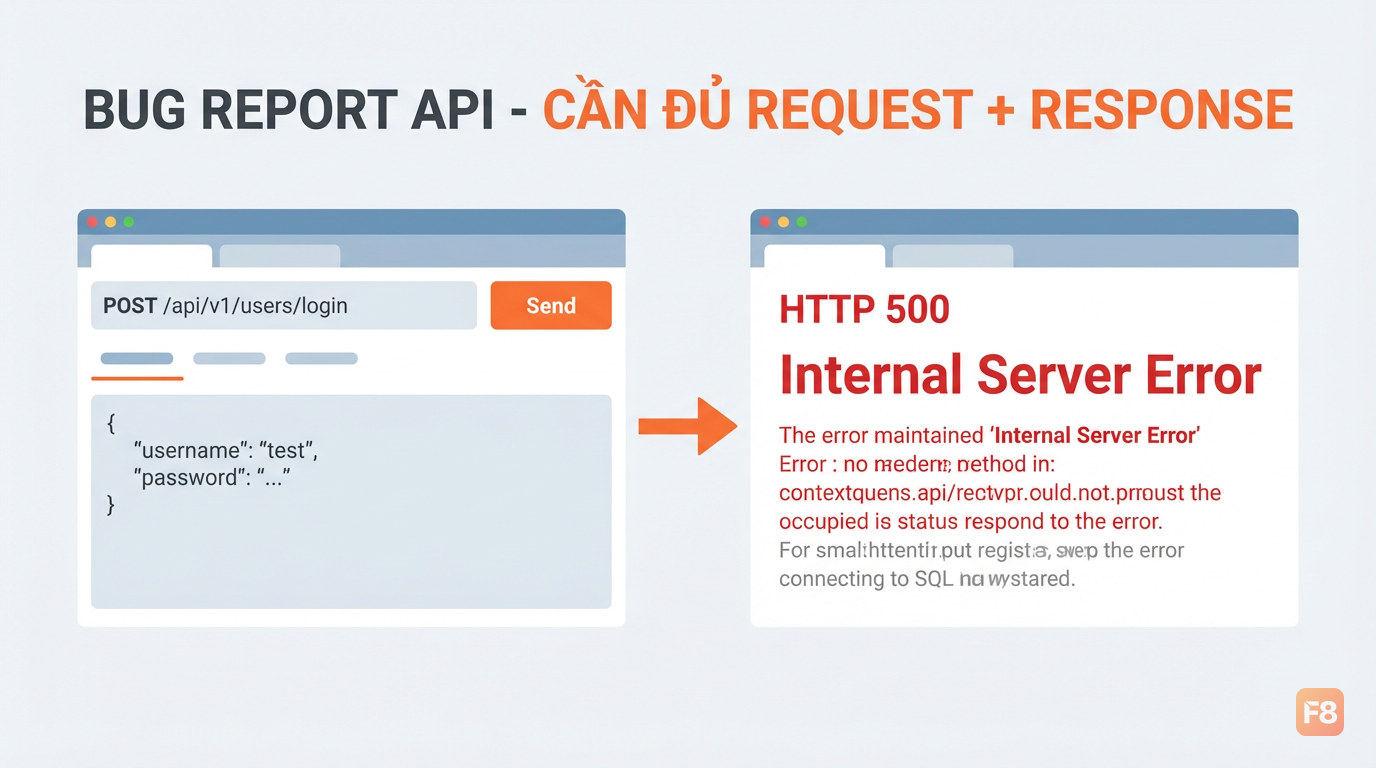Close the HTTP 500 window with its red dot

pos(766,222)
